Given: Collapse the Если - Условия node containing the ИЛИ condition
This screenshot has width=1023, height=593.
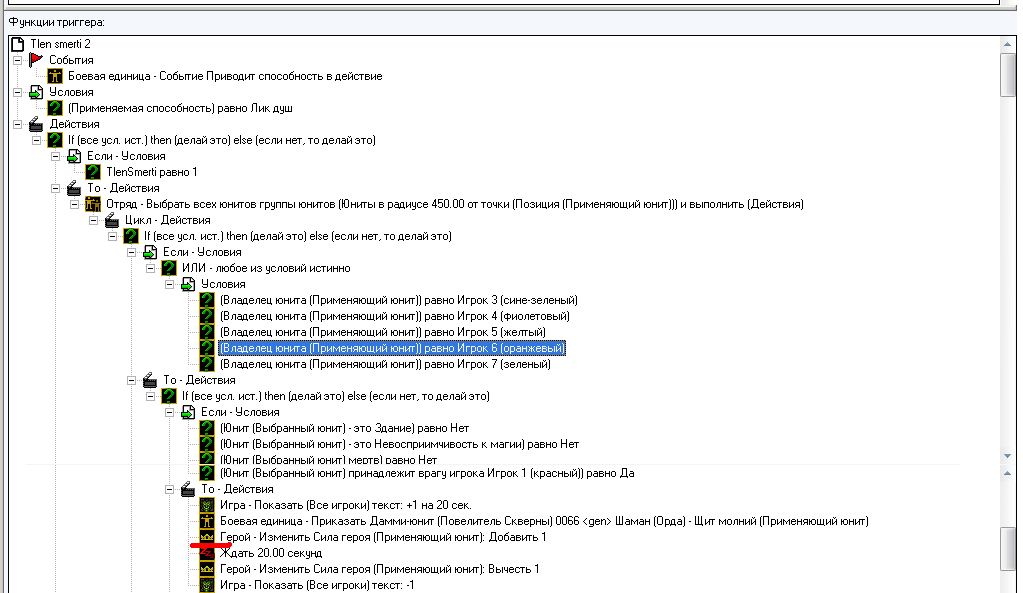Looking at the screenshot, I should 131,252.
